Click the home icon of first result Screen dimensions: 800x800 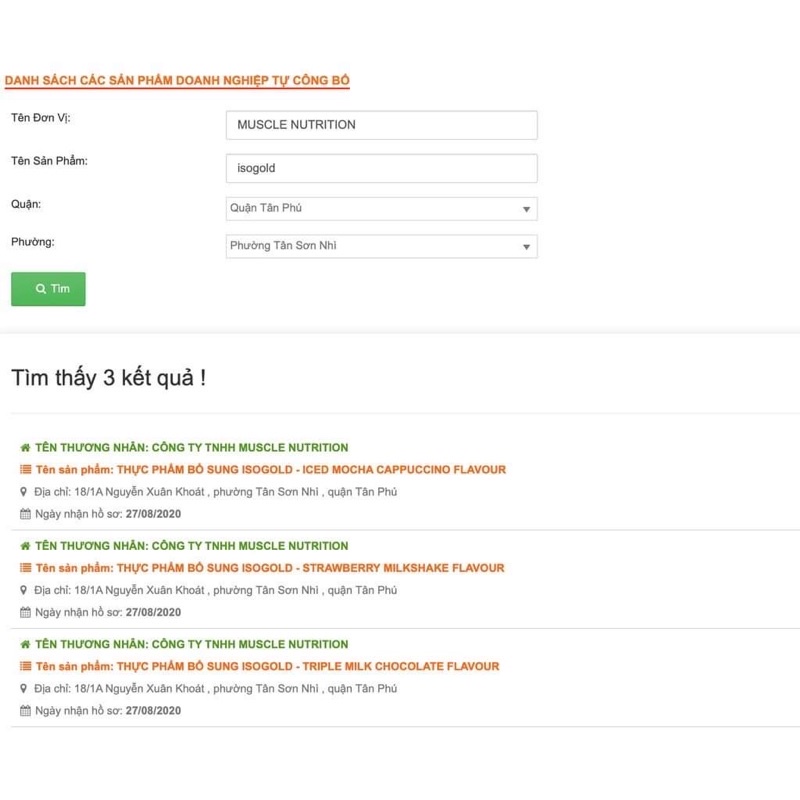(x=25, y=448)
